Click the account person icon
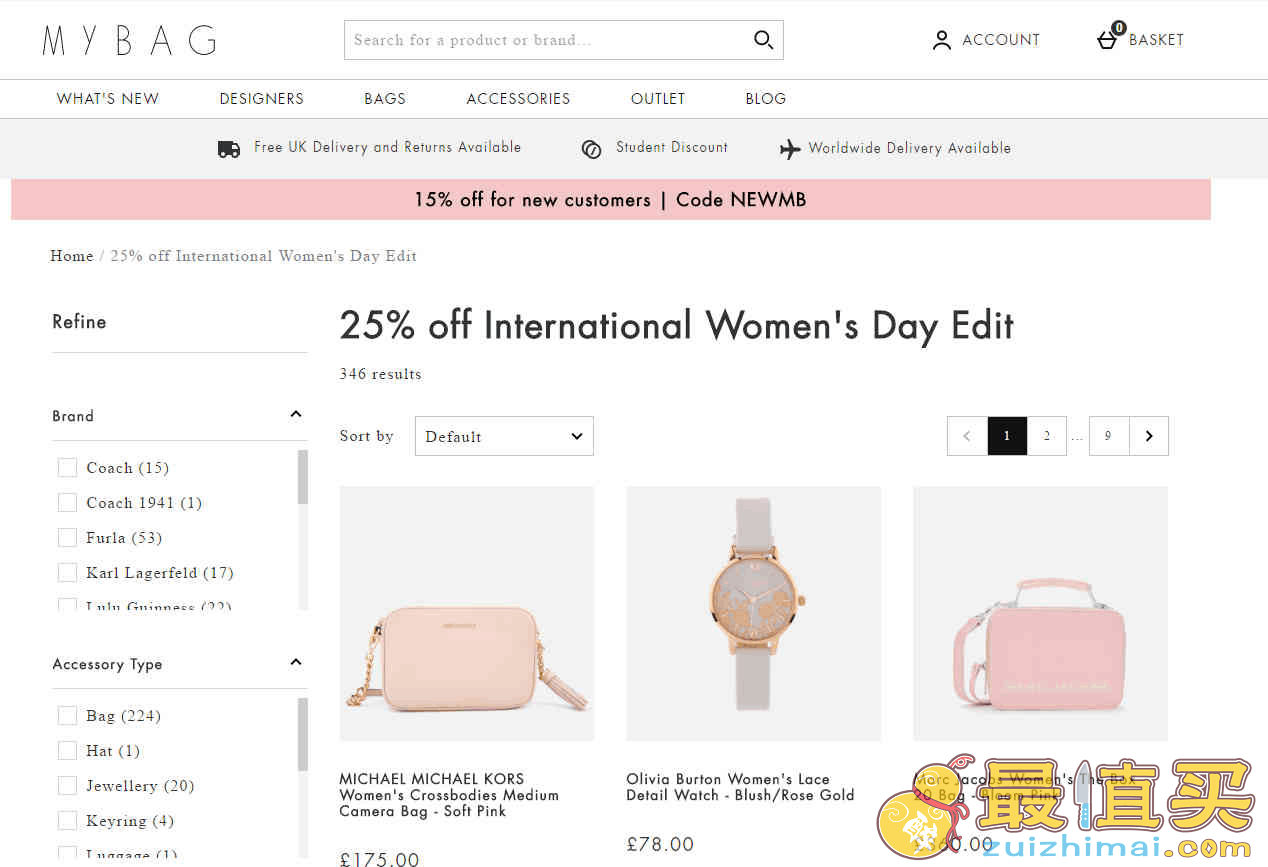 pos(941,40)
